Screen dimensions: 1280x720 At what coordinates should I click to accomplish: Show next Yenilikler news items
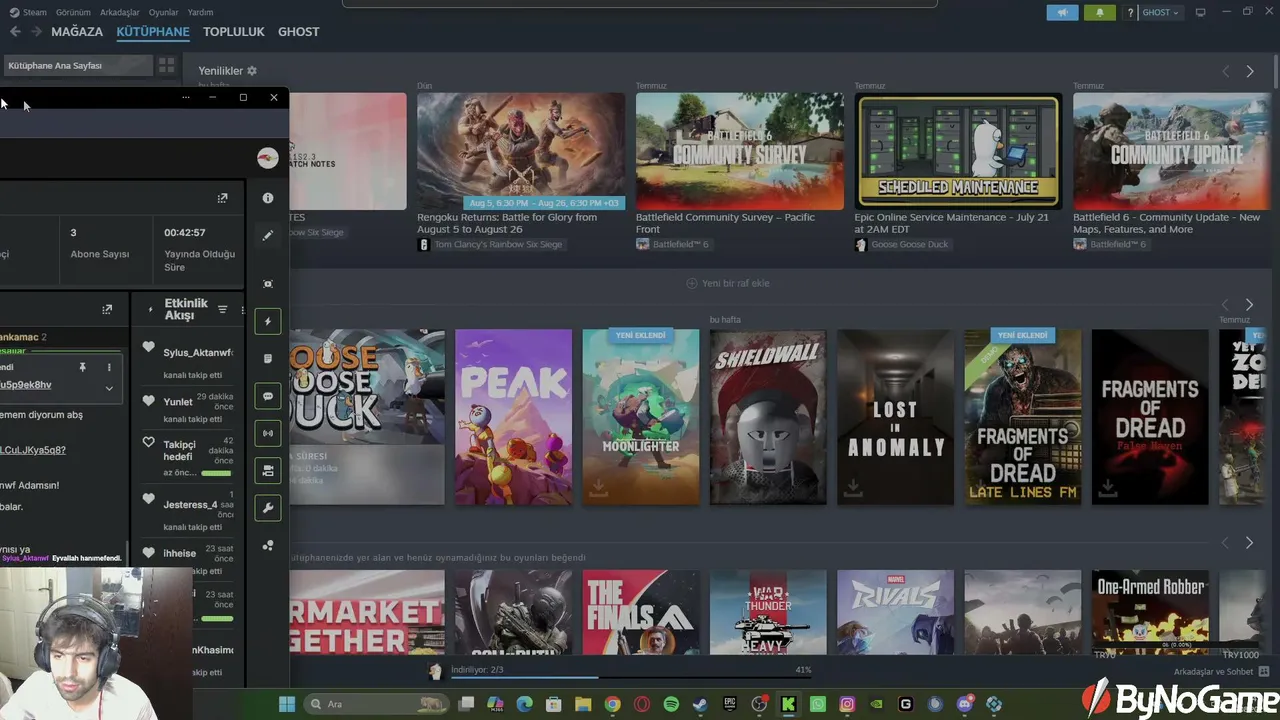[1250, 72]
